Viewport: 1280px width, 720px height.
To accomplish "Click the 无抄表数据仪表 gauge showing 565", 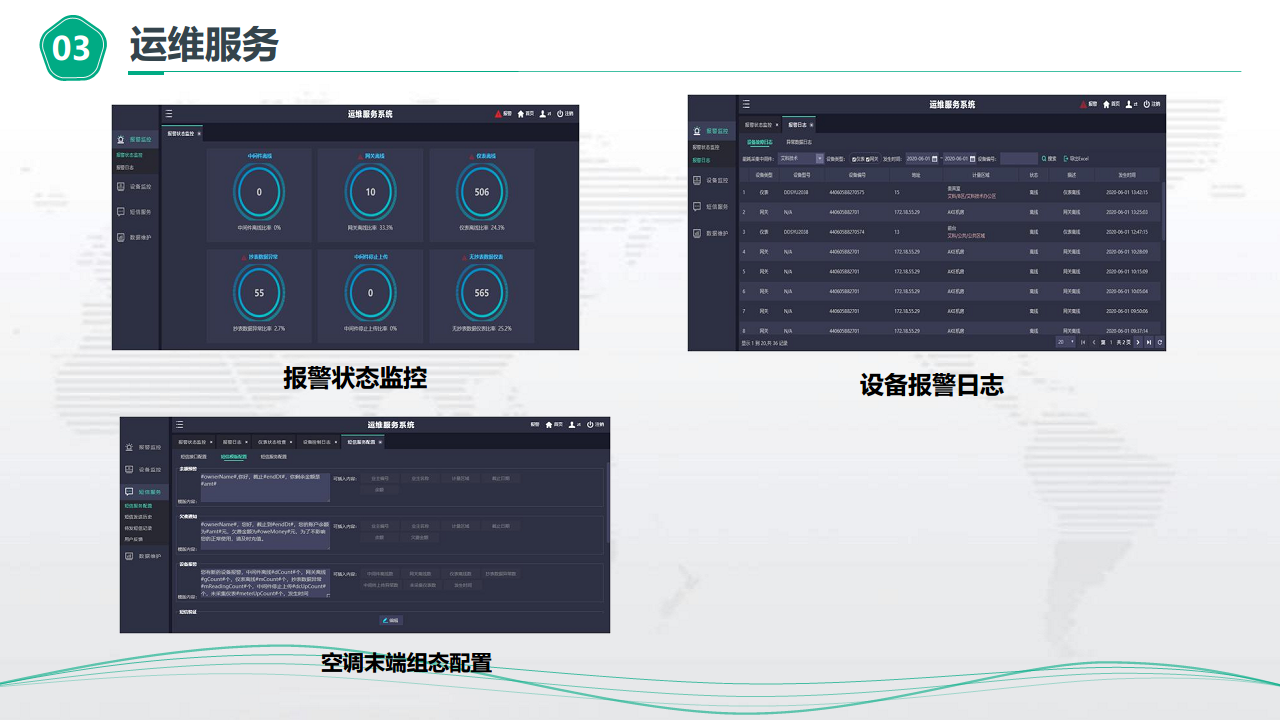I will (482, 293).
